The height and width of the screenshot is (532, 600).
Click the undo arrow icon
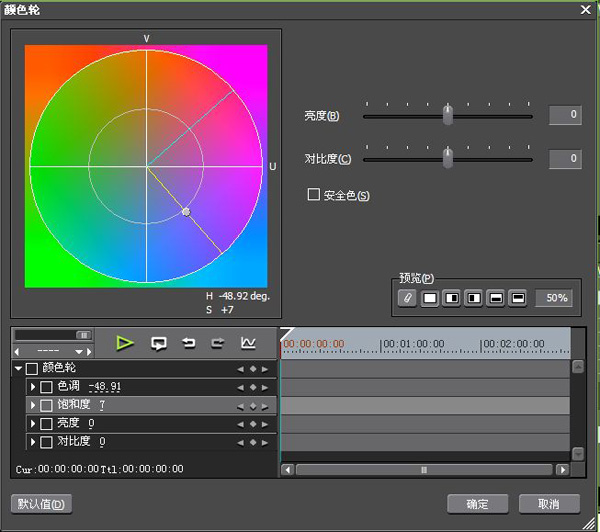tap(188, 343)
